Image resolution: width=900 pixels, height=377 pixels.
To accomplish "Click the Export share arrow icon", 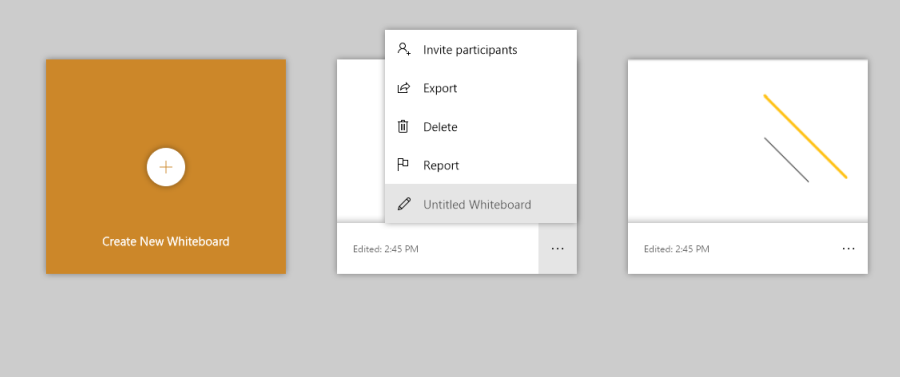I will point(404,88).
